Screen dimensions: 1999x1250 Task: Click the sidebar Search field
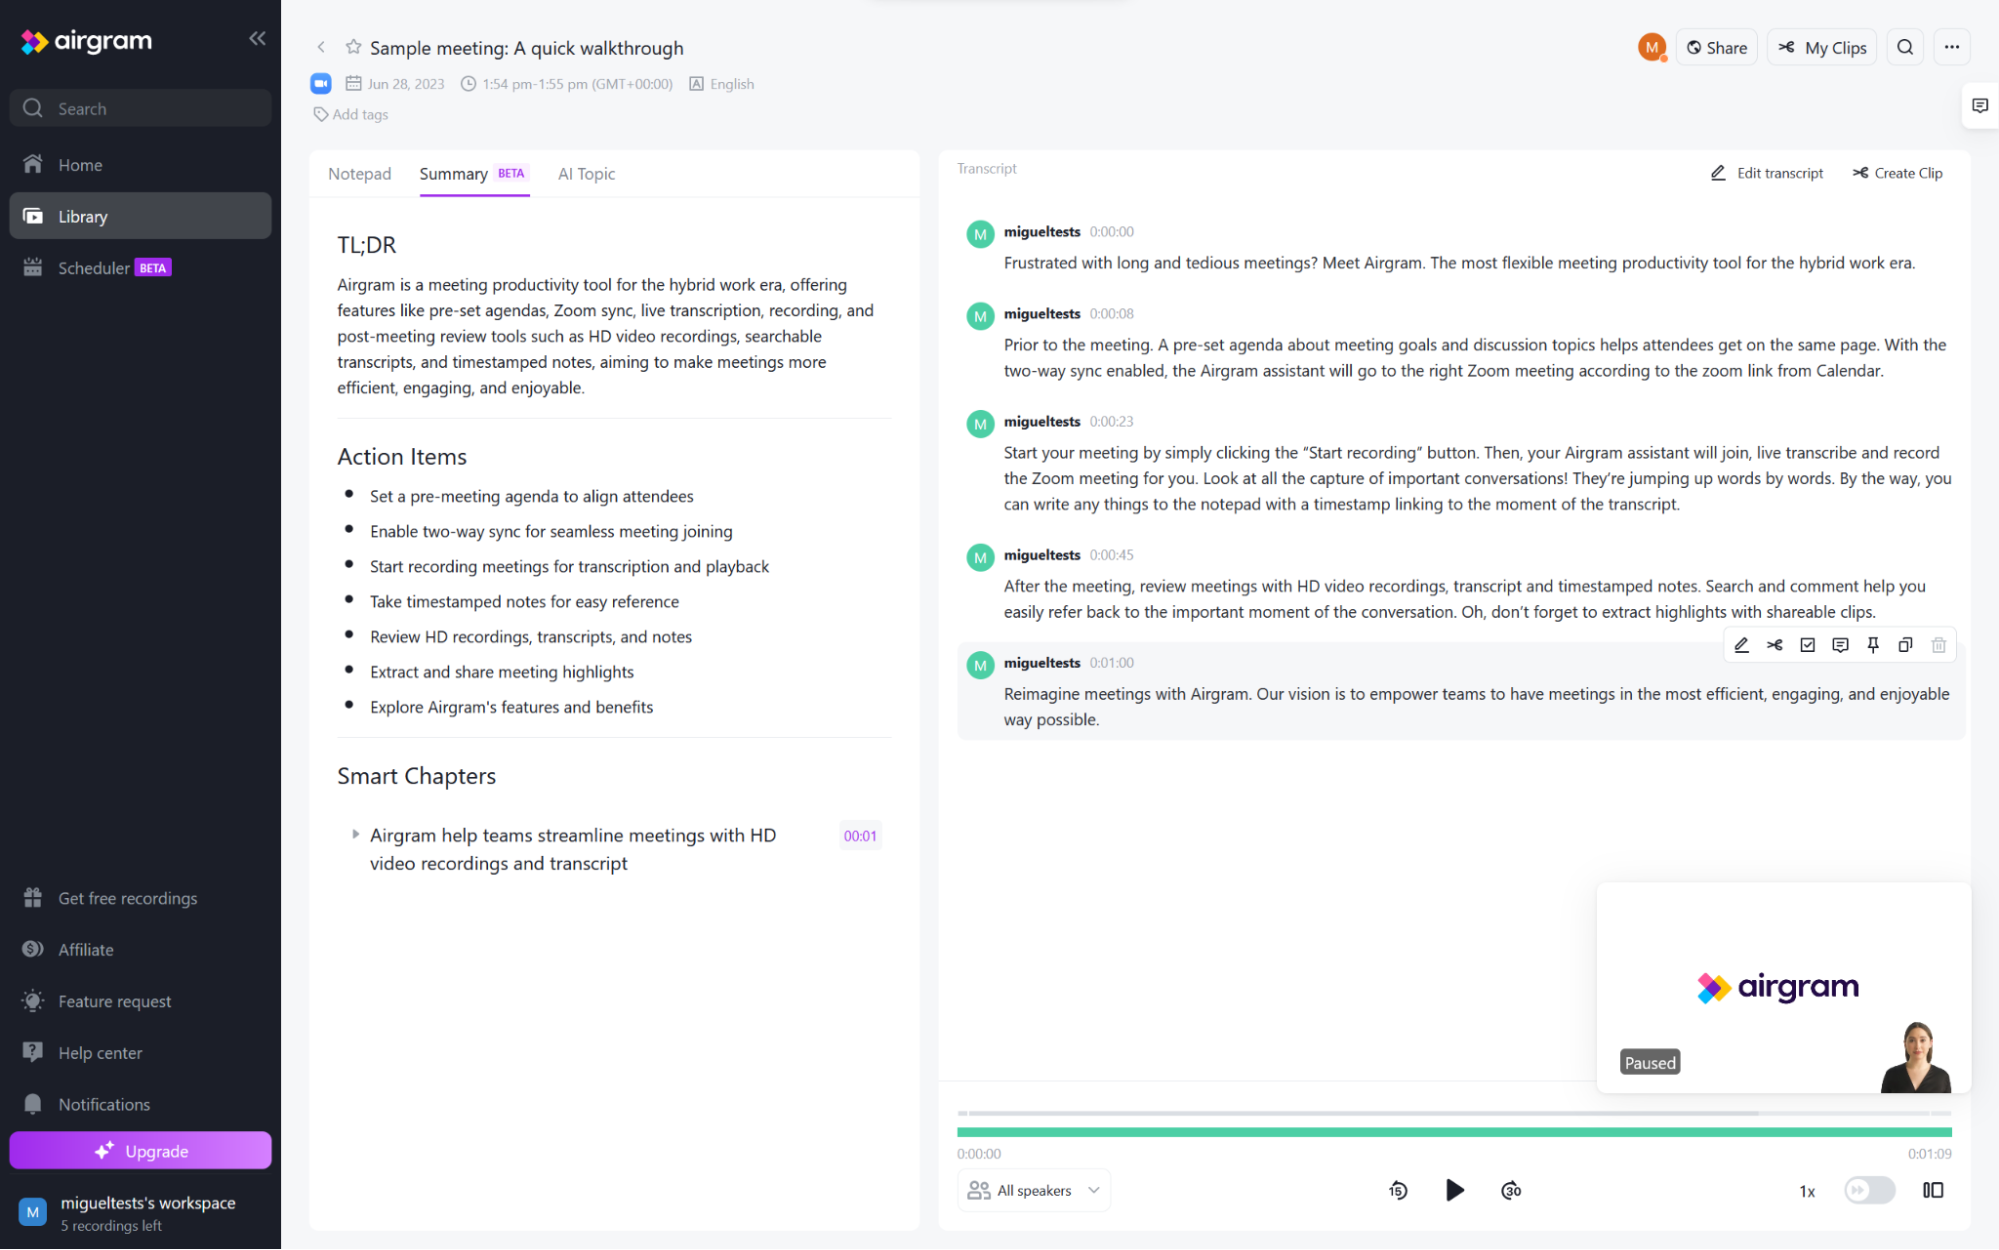click(140, 108)
